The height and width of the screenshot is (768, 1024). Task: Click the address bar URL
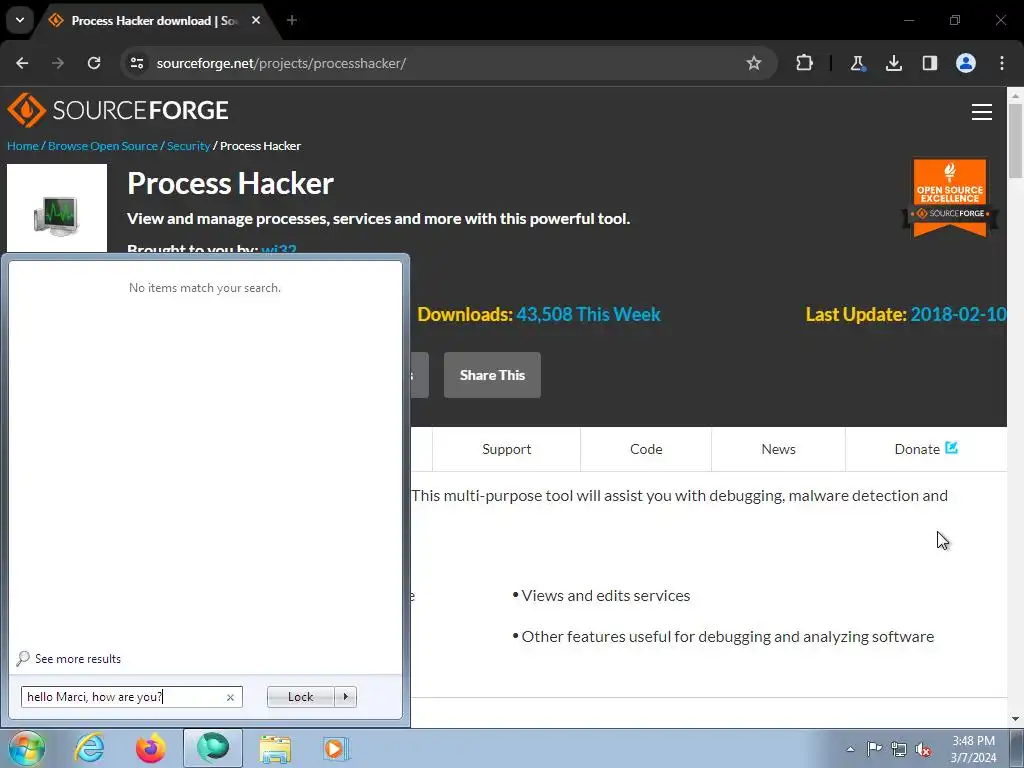tap(281, 63)
